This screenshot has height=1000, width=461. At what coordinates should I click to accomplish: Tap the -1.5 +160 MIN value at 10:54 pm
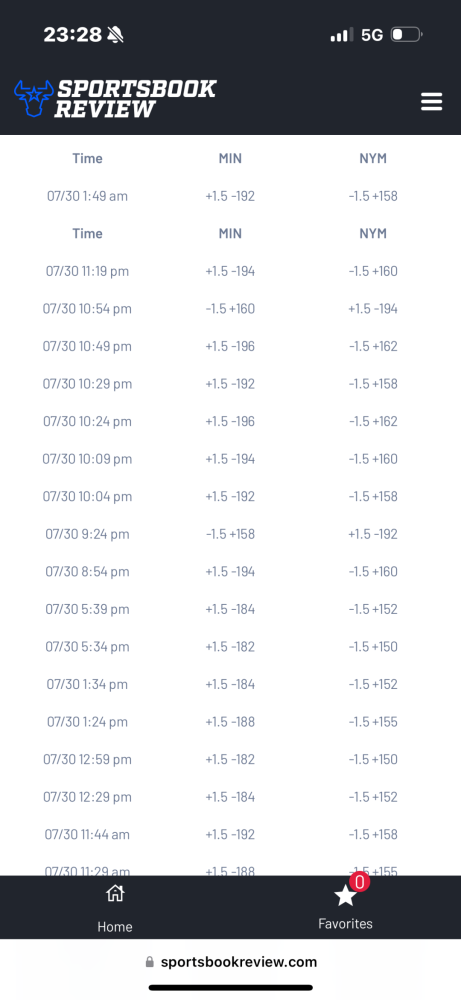click(x=230, y=309)
